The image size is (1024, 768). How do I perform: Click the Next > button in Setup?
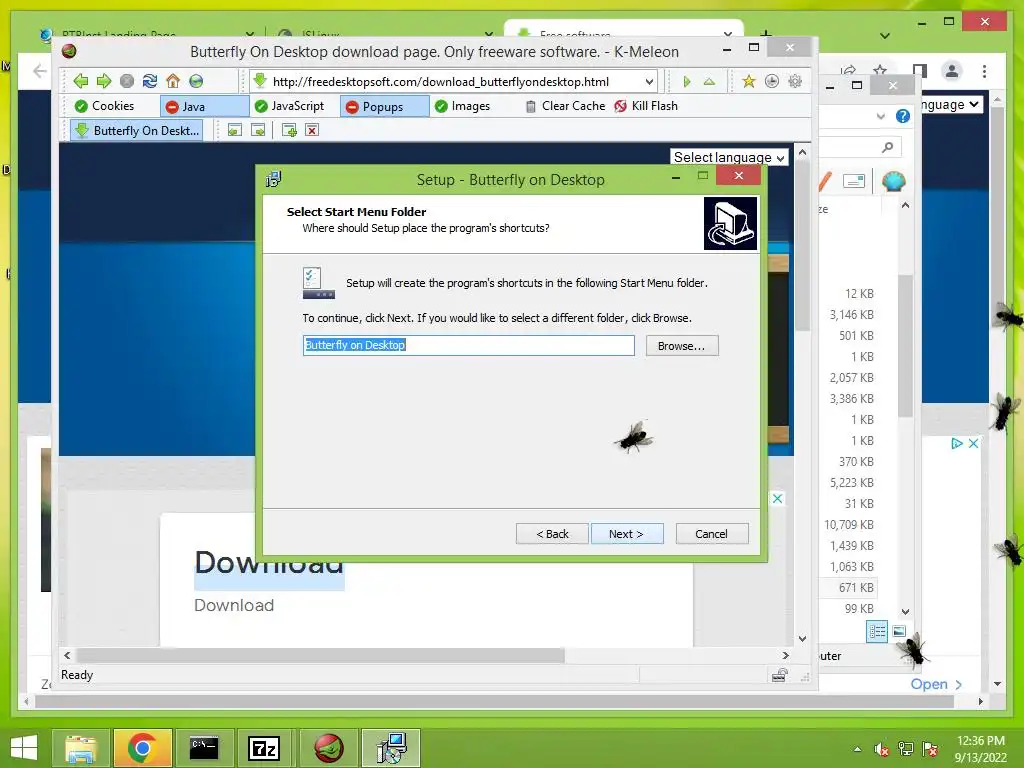click(627, 534)
